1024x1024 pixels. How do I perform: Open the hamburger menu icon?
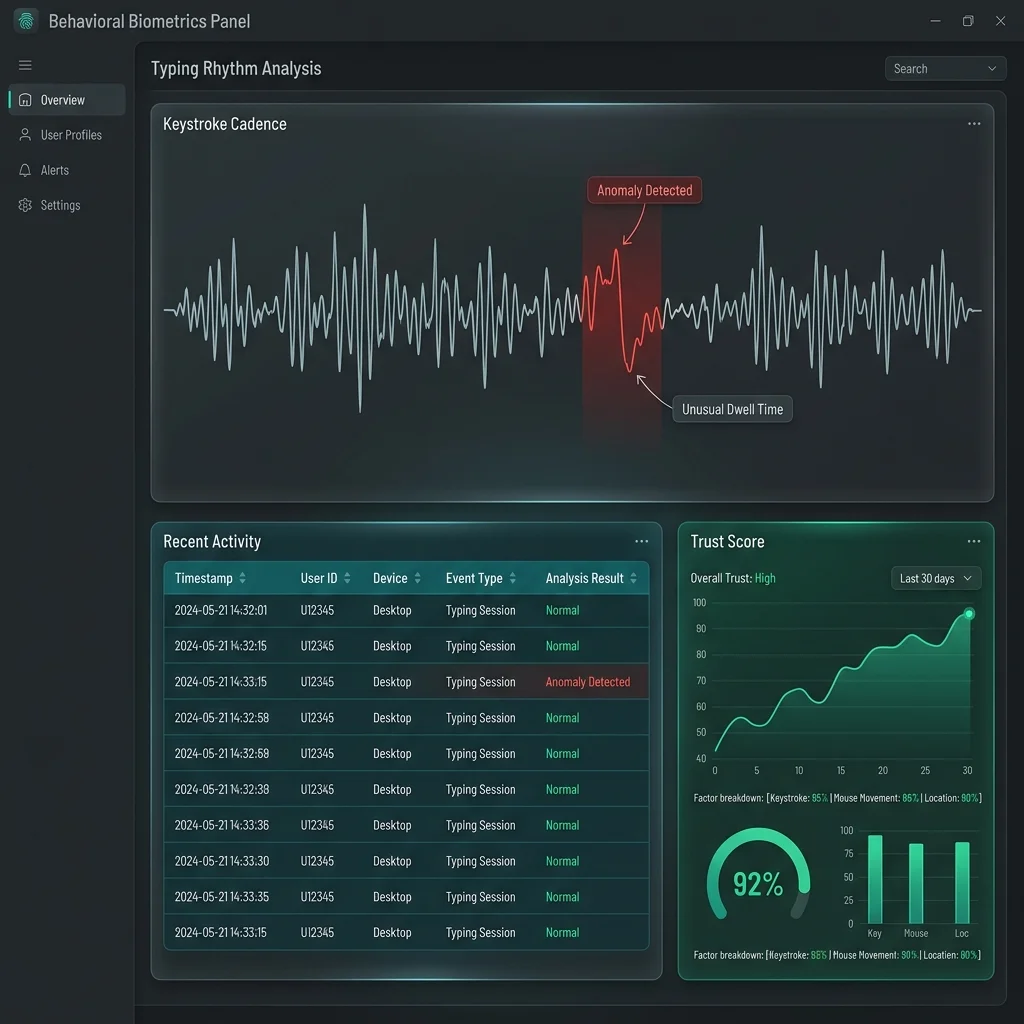(25, 65)
